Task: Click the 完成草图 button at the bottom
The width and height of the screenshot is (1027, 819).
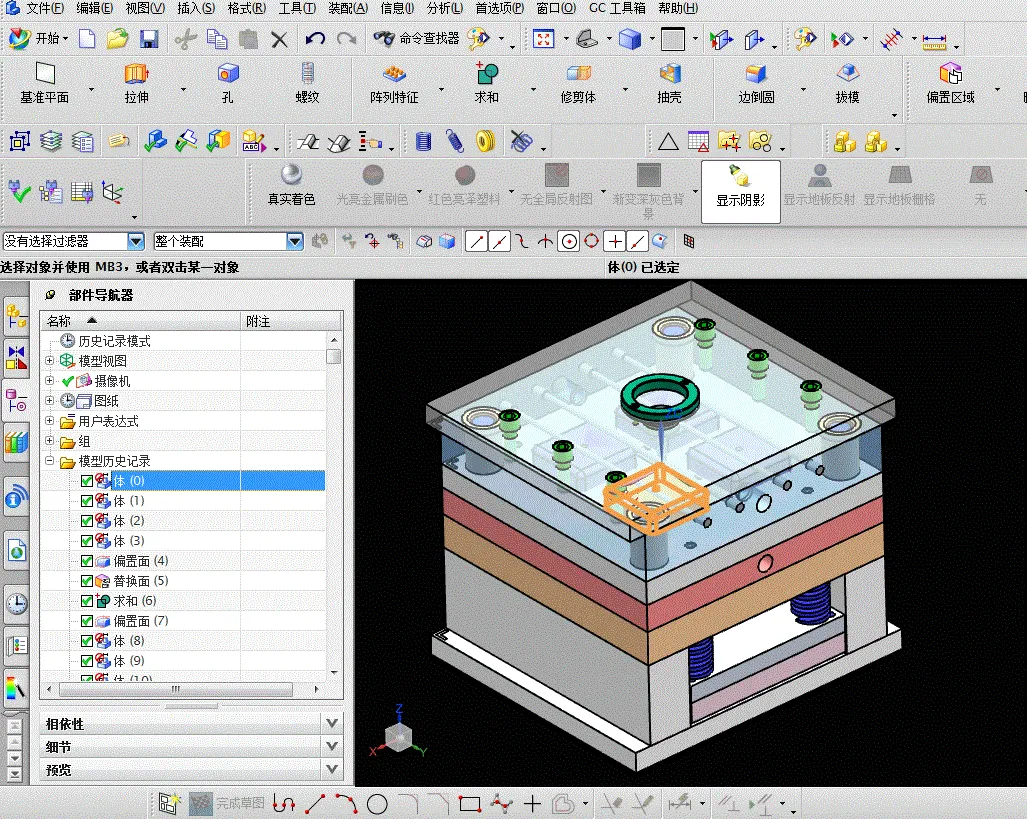Action: point(228,804)
